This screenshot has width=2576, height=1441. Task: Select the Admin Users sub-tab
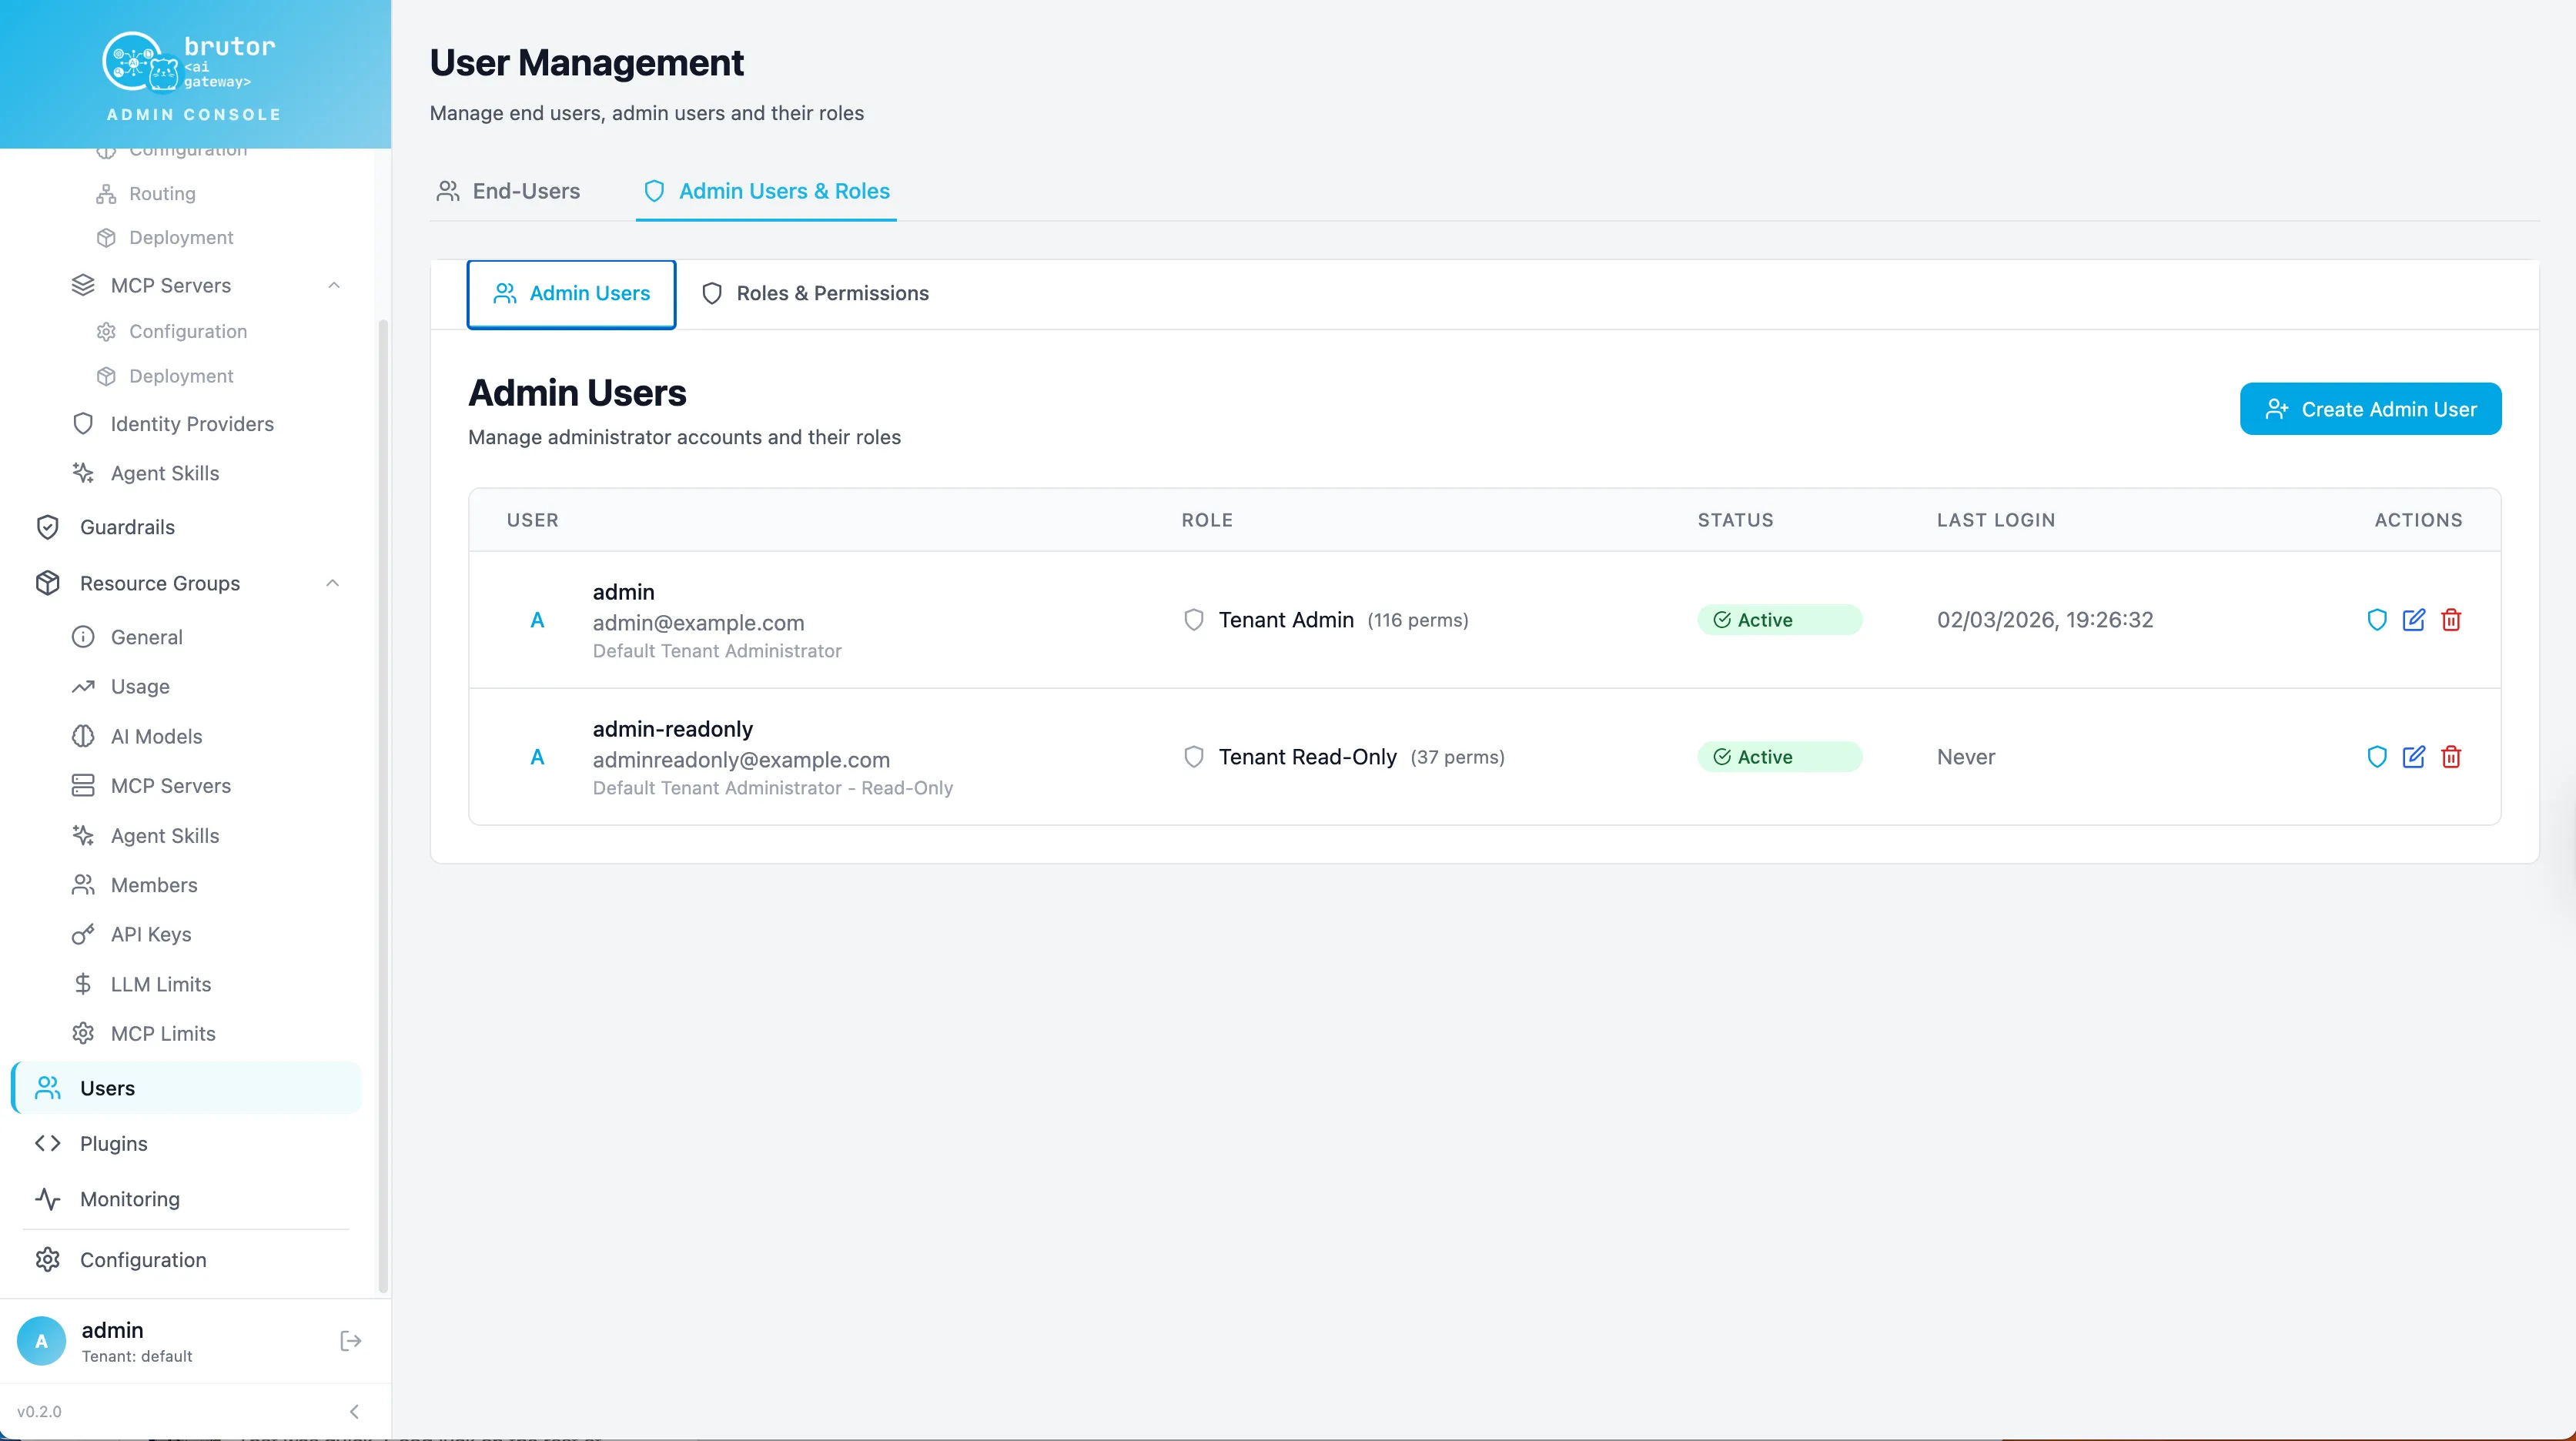coord(571,294)
